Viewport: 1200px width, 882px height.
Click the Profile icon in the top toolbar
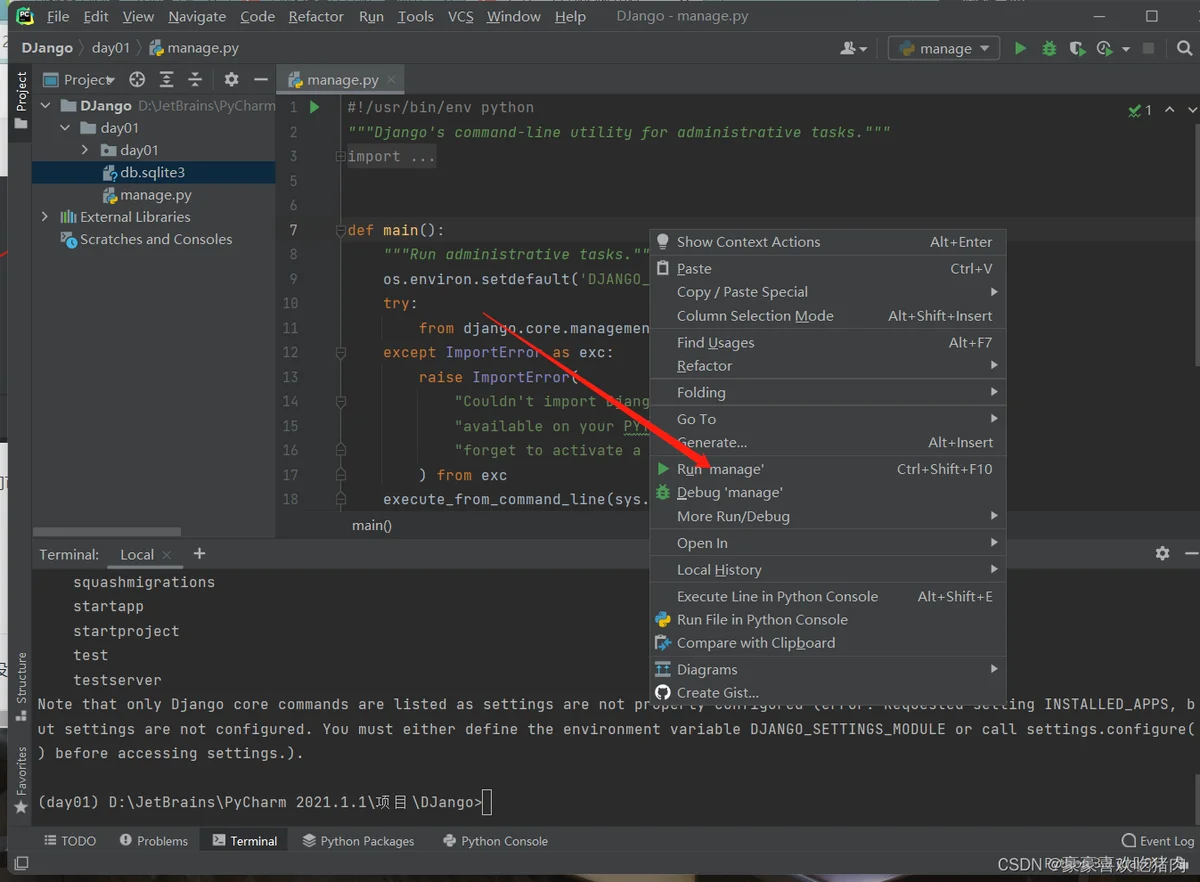point(1104,48)
